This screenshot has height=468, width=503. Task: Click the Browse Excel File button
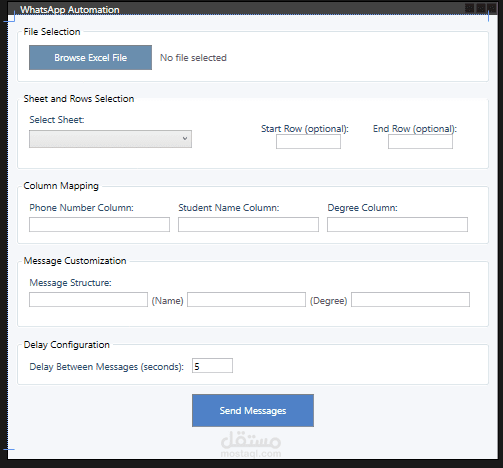[90, 58]
